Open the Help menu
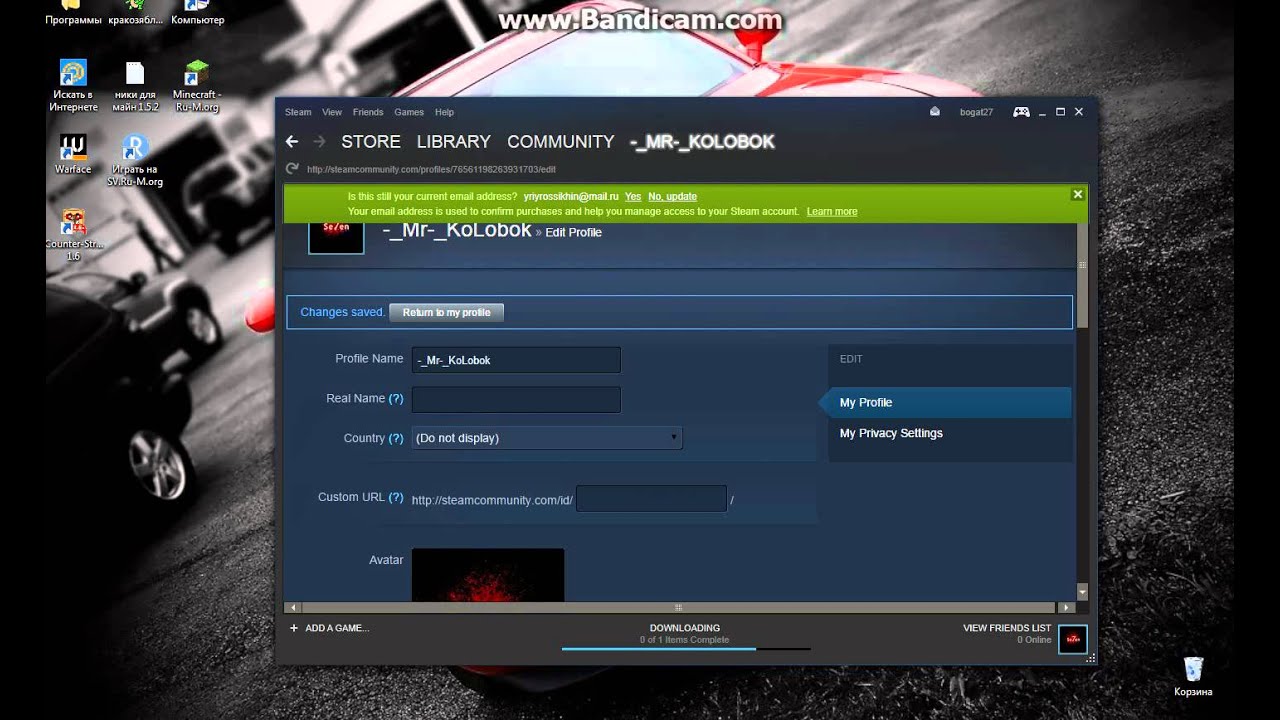Screen dimensions: 1280x720 [444, 112]
